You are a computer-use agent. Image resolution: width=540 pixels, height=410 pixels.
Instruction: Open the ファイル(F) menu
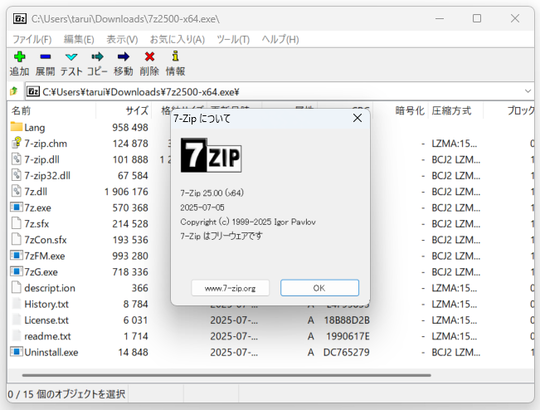(x=32, y=40)
